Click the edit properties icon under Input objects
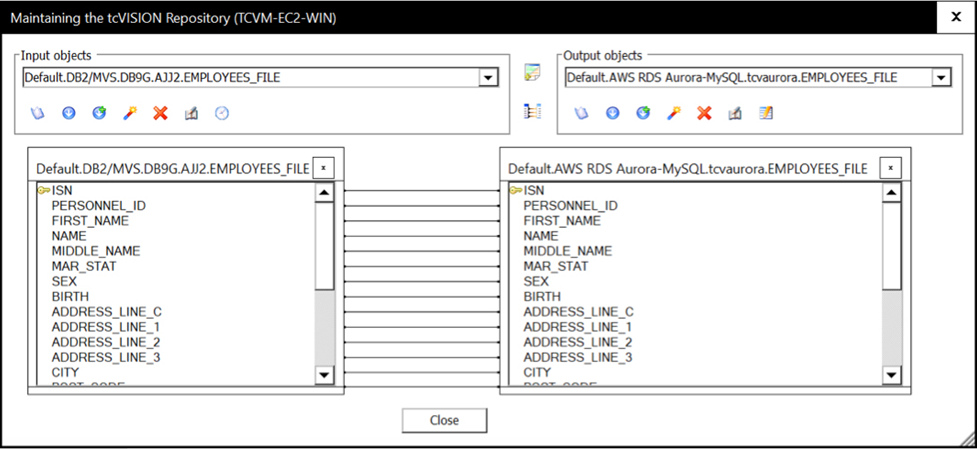 pos(191,113)
